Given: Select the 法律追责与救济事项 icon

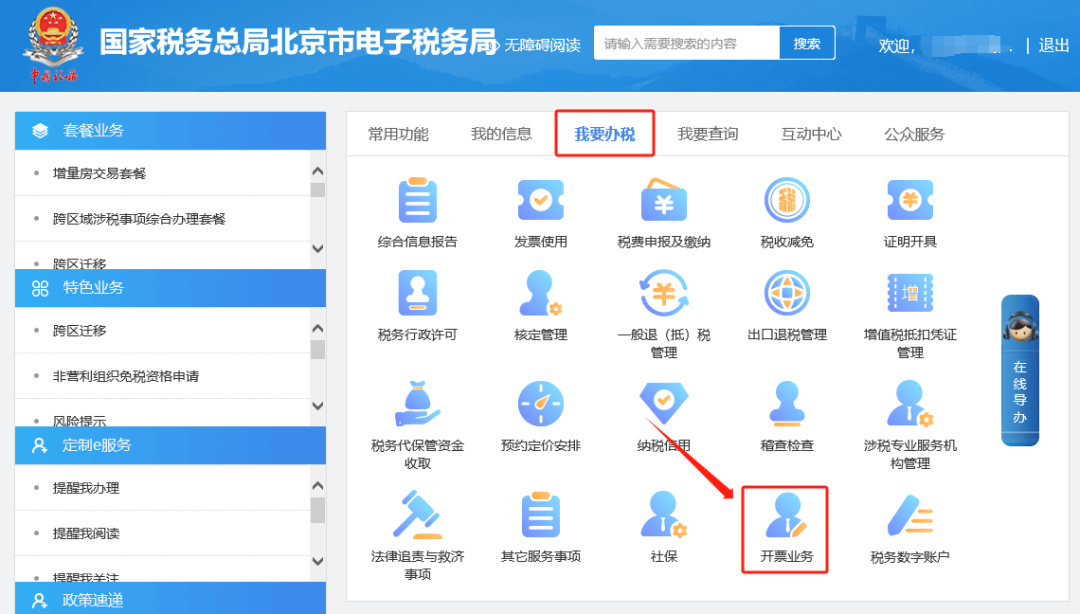Looking at the screenshot, I should tap(417, 514).
